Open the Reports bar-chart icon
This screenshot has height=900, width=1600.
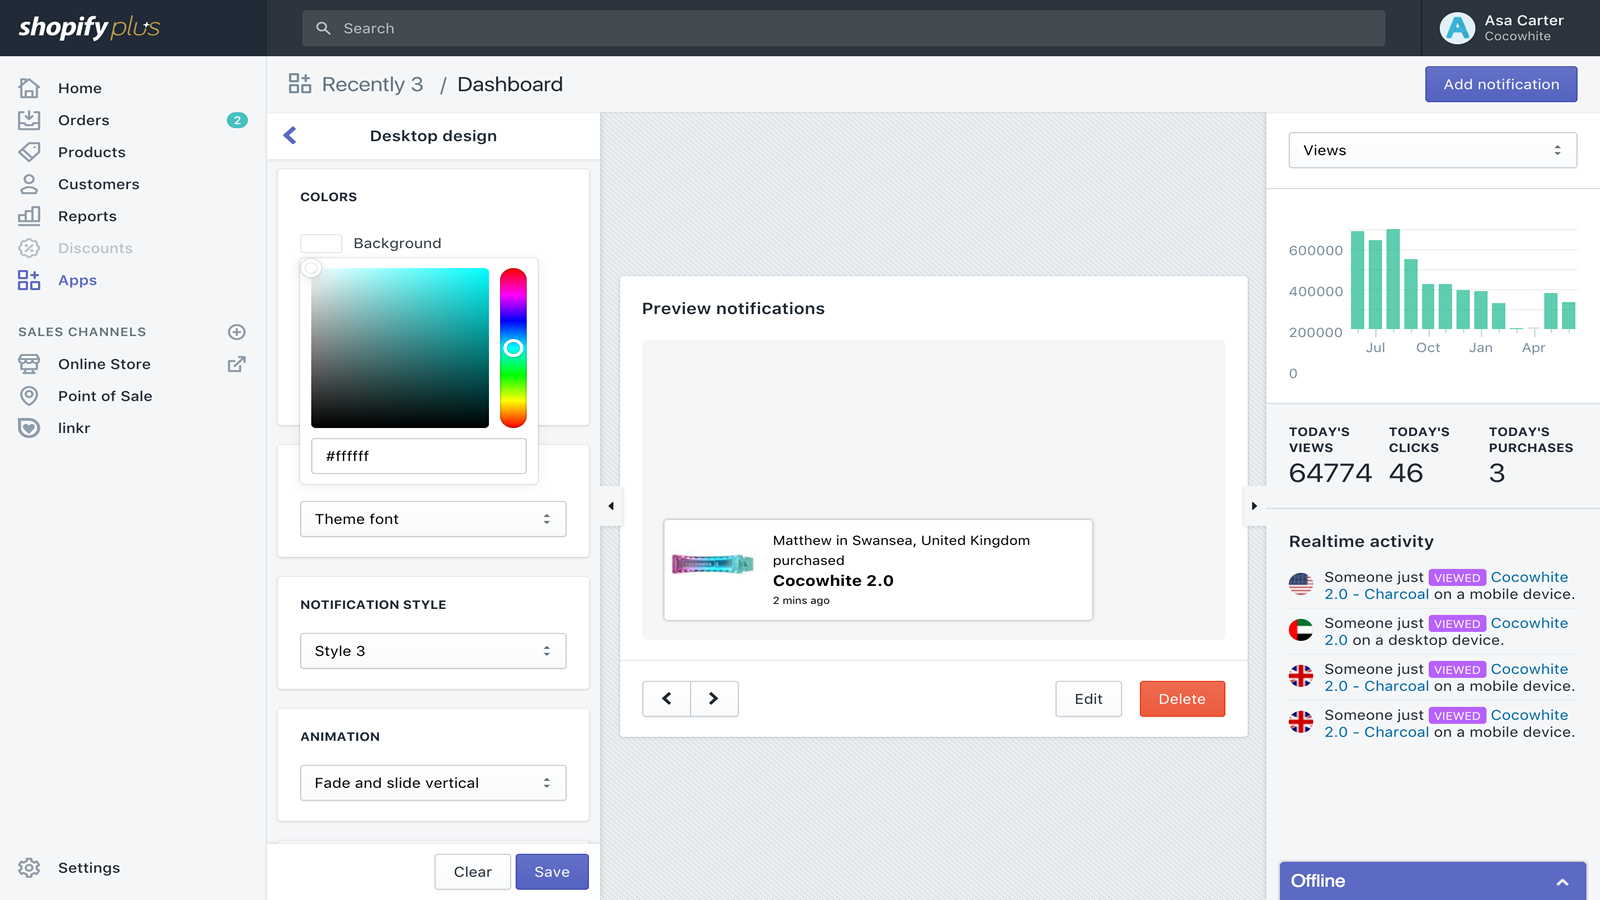(29, 216)
